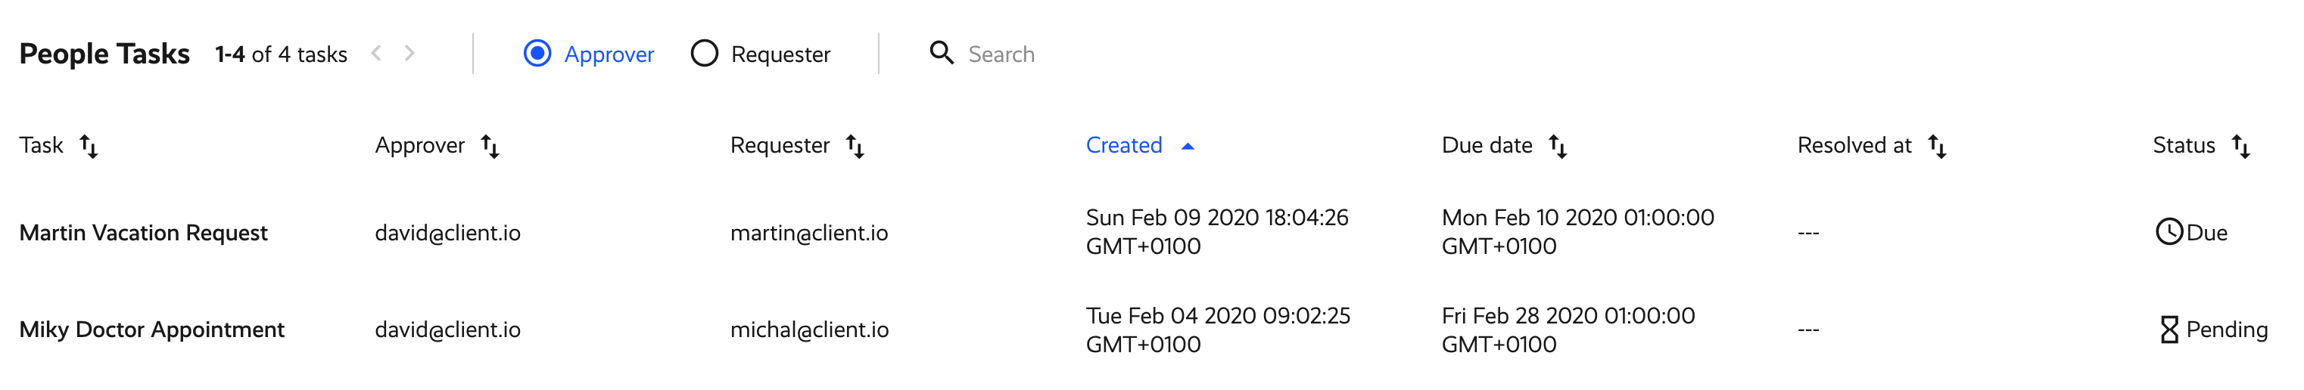Open the Miky Doctor Appointment task
Screen dimensions: 2304x390
pos(152,330)
